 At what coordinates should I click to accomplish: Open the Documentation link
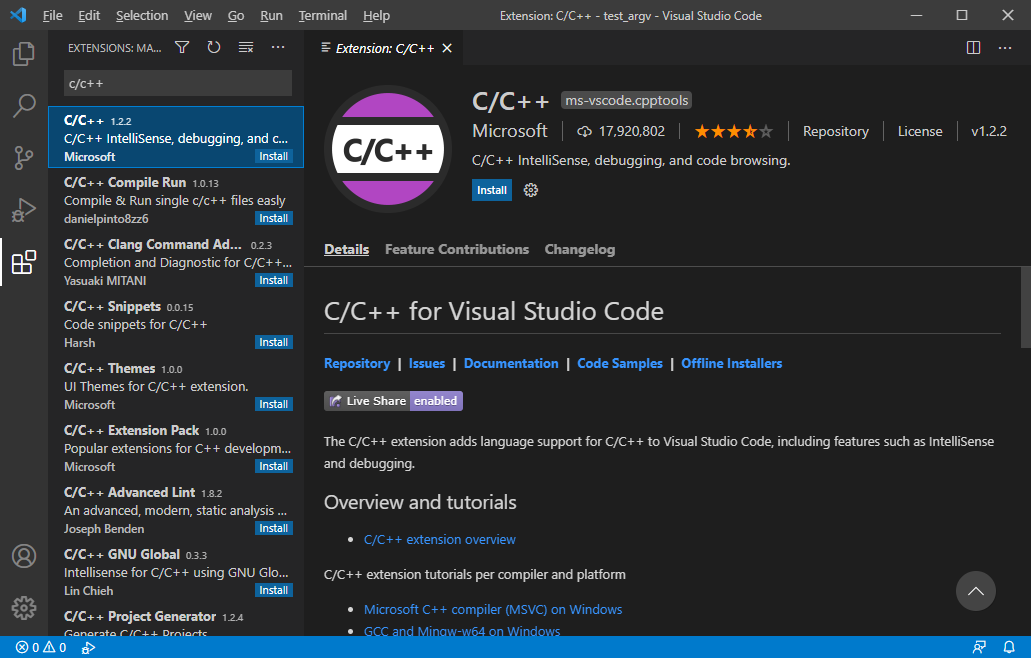(x=511, y=364)
